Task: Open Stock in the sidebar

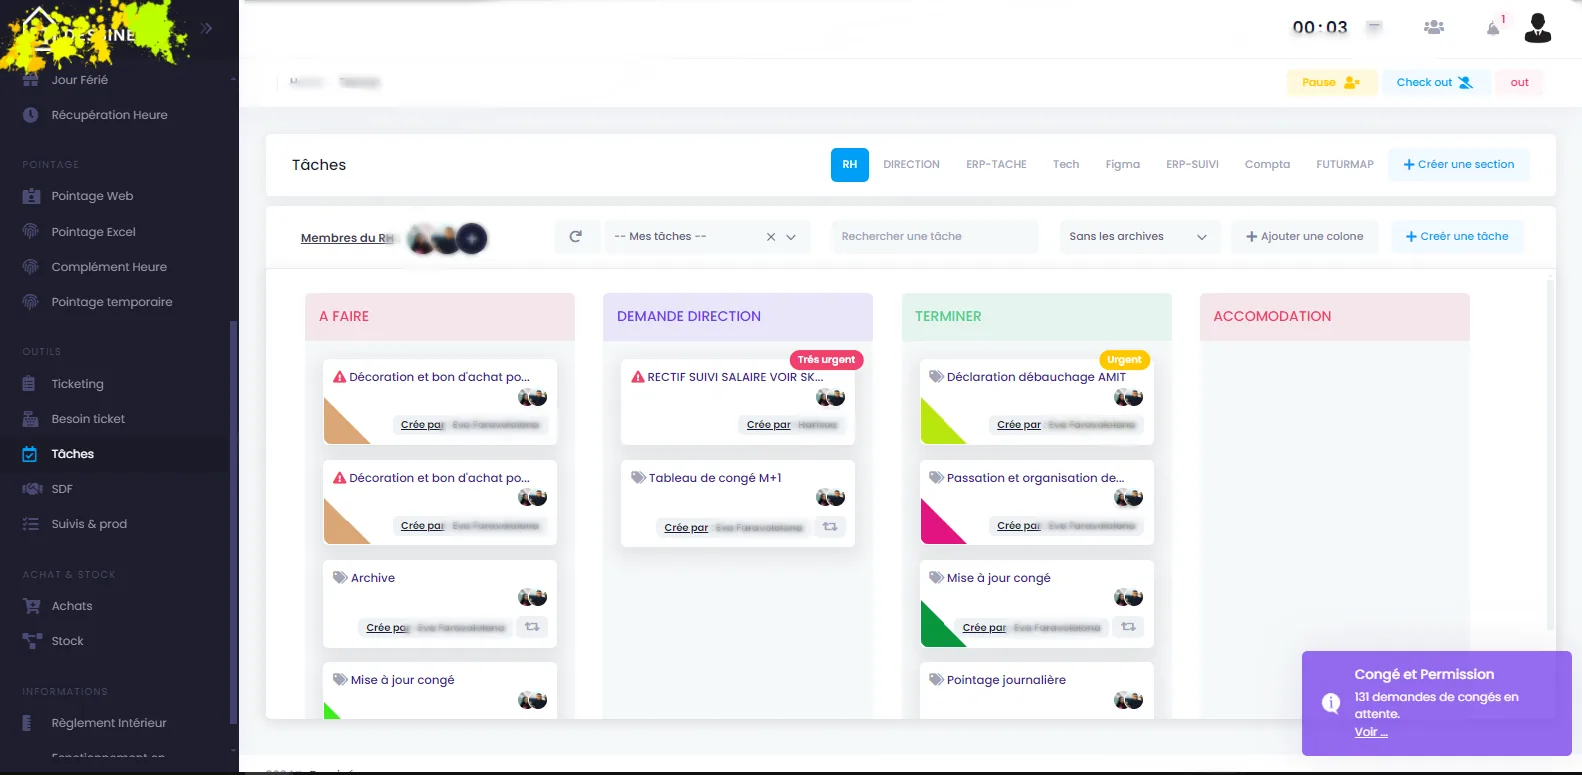Action: (67, 641)
